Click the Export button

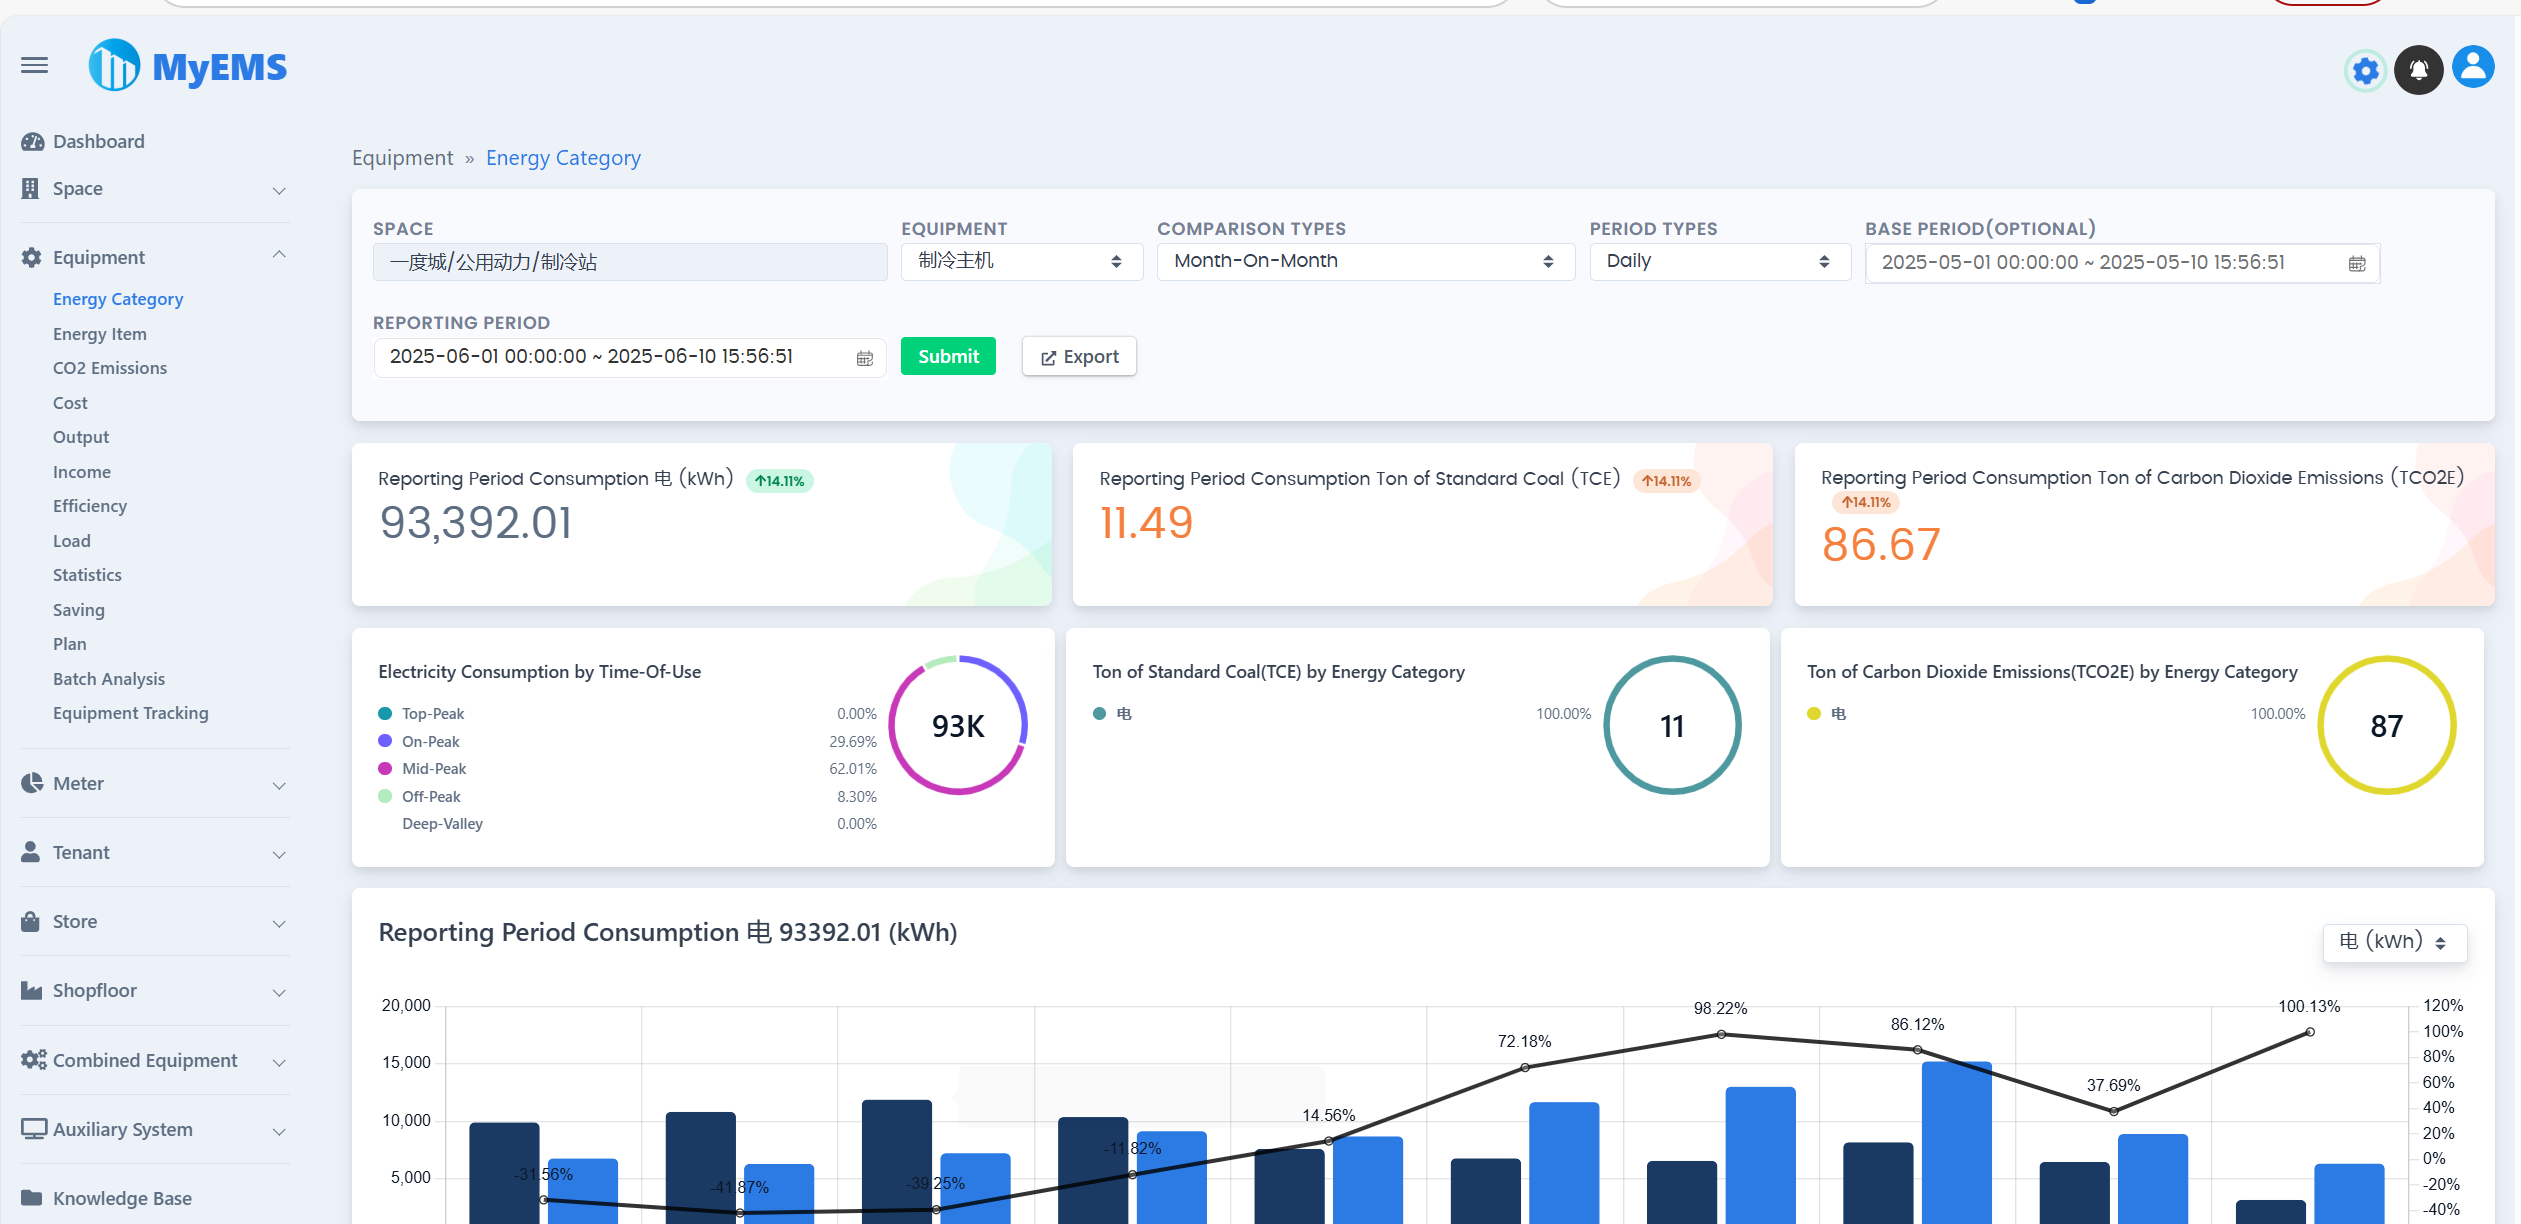(x=1079, y=357)
